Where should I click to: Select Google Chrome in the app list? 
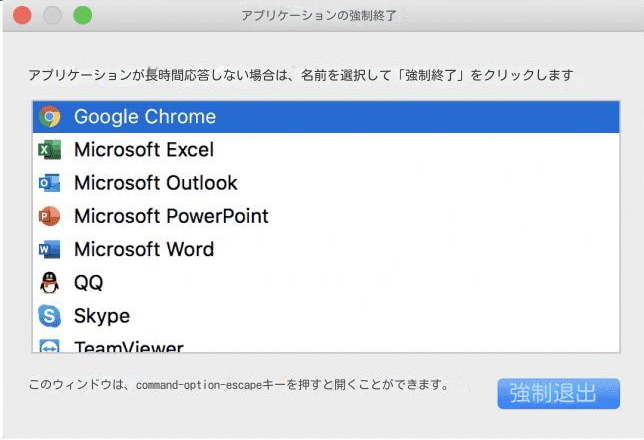click(326, 117)
